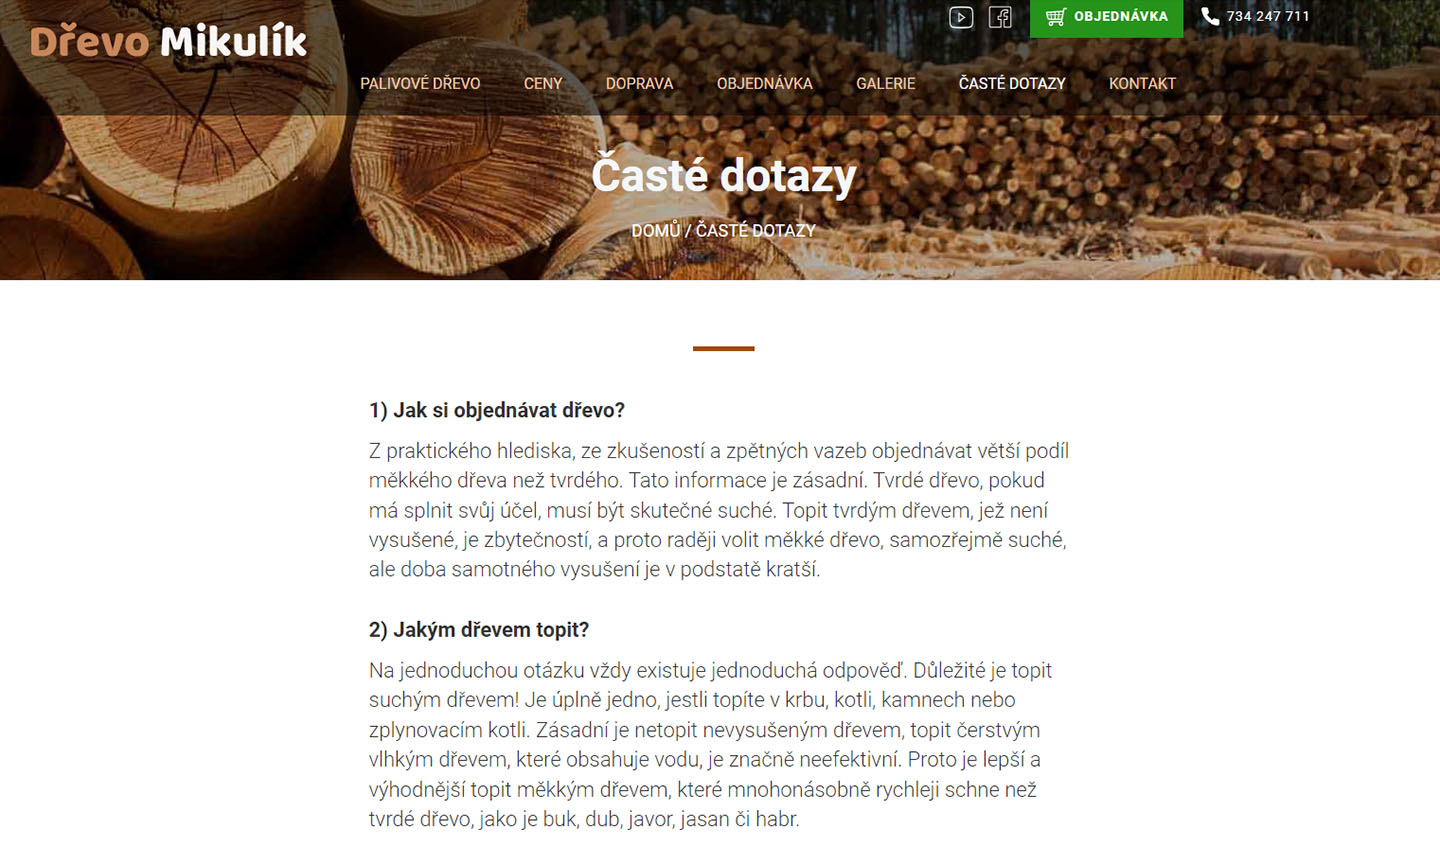Click the large Časté dotazy page title

pyautogui.click(x=723, y=175)
